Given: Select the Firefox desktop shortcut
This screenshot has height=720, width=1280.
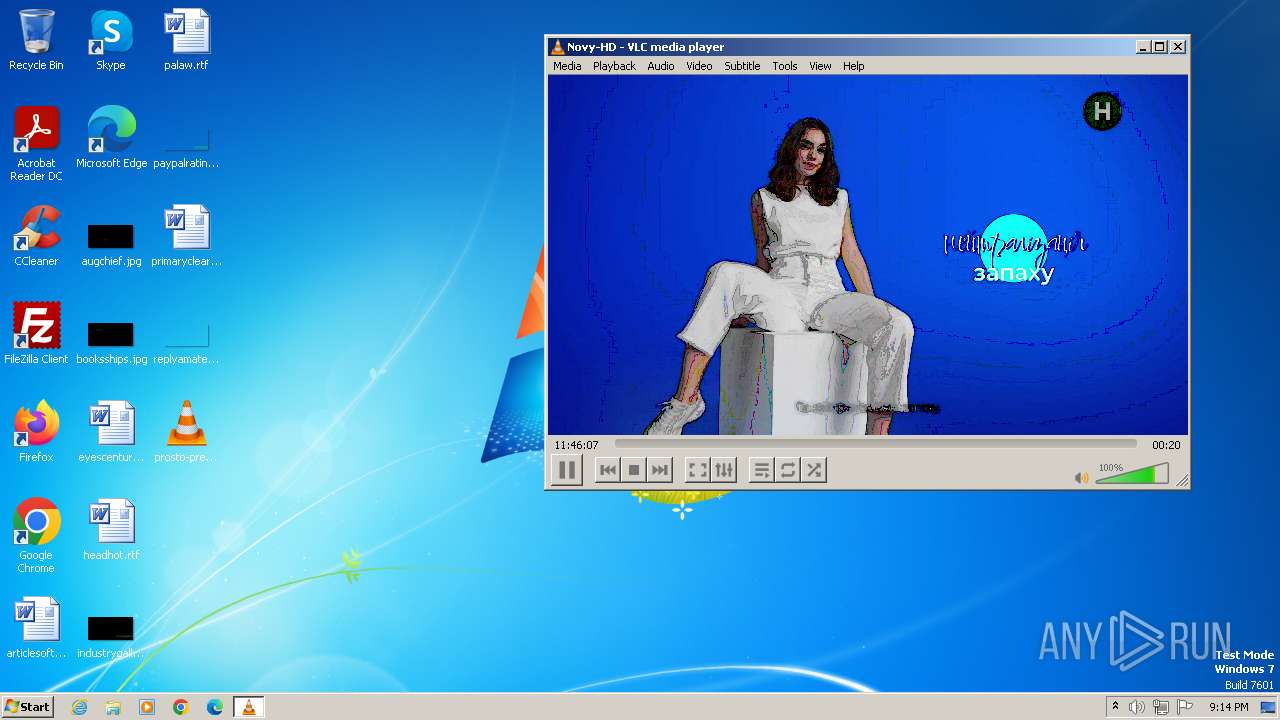Looking at the screenshot, I should [x=36, y=432].
